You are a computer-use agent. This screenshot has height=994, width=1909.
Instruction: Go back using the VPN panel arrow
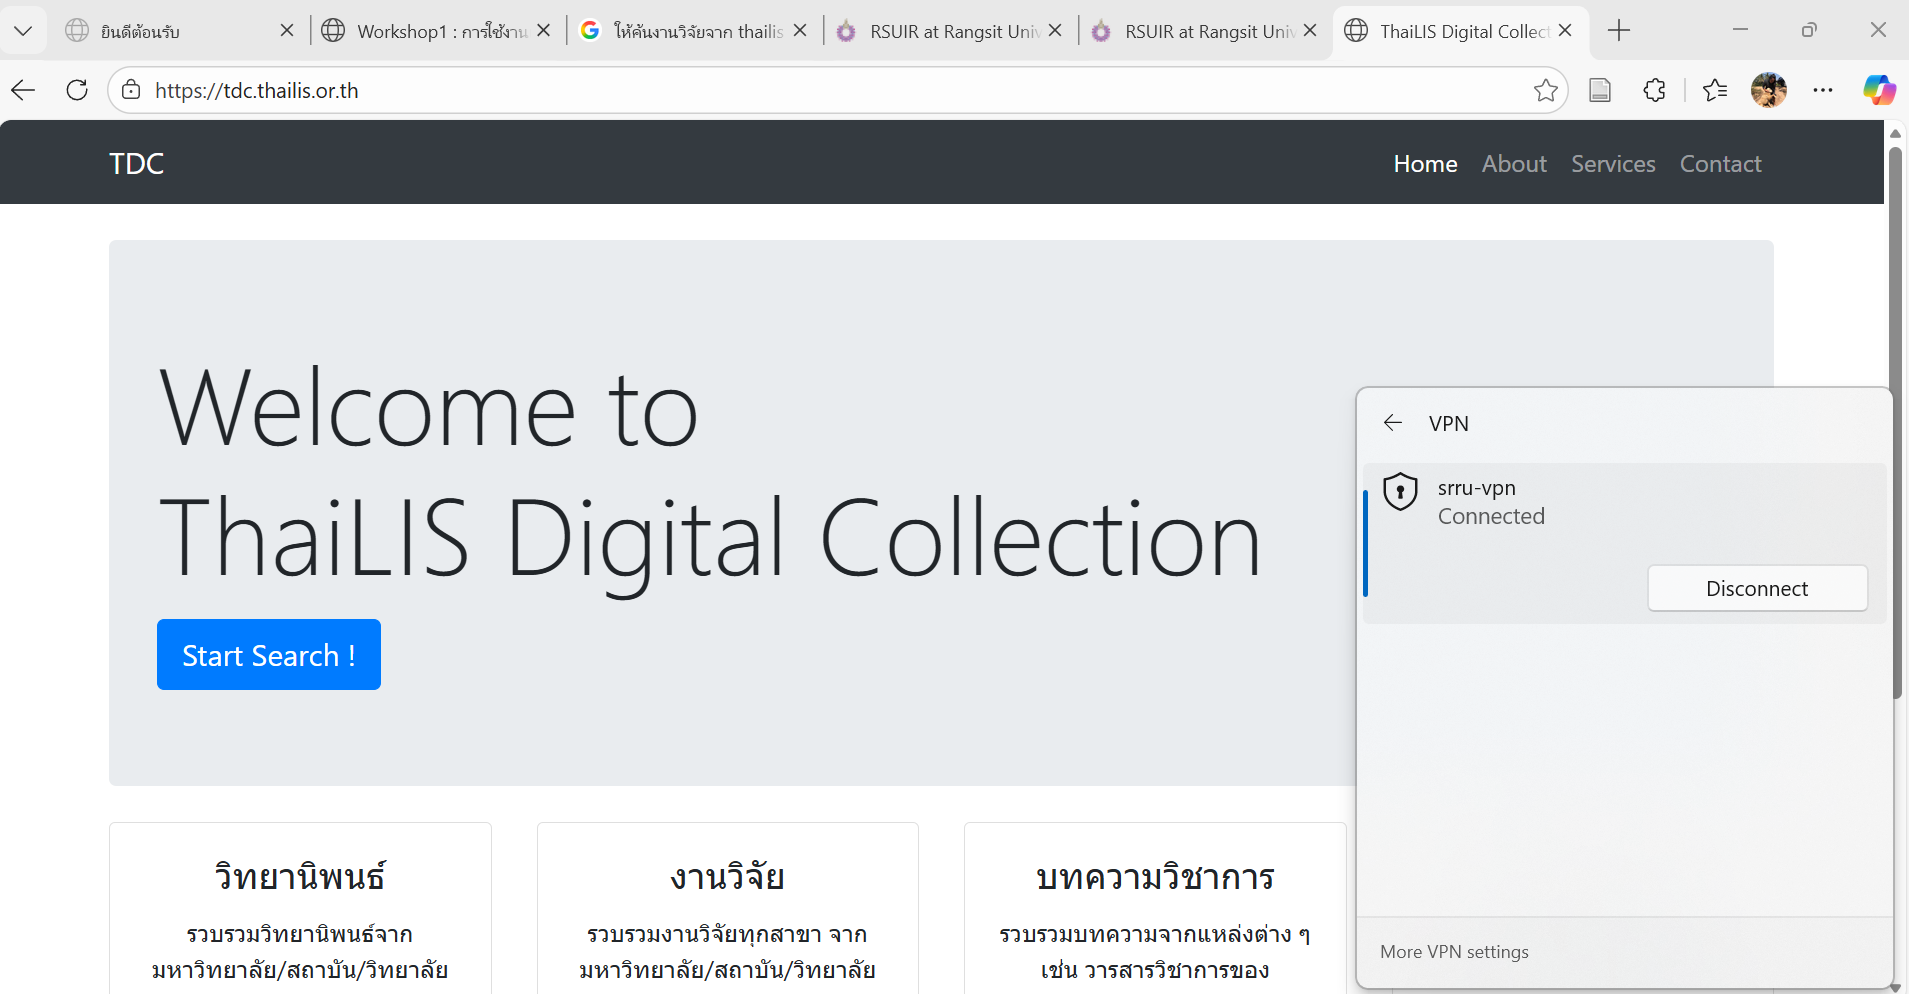(x=1392, y=423)
